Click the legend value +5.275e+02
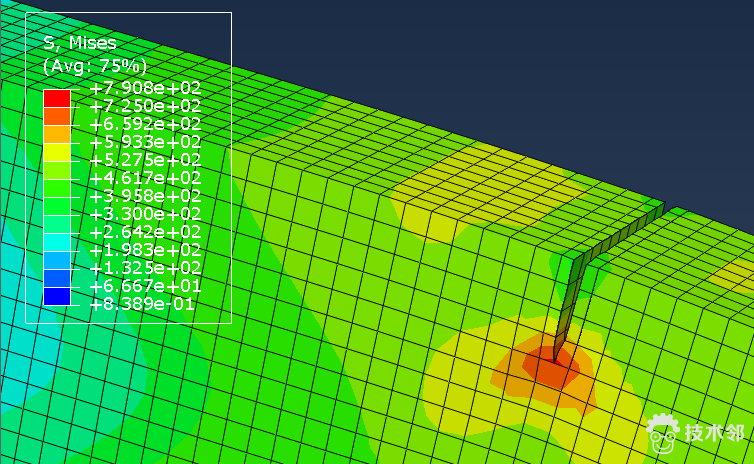The width and height of the screenshot is (754, 464). coord(145,160)
